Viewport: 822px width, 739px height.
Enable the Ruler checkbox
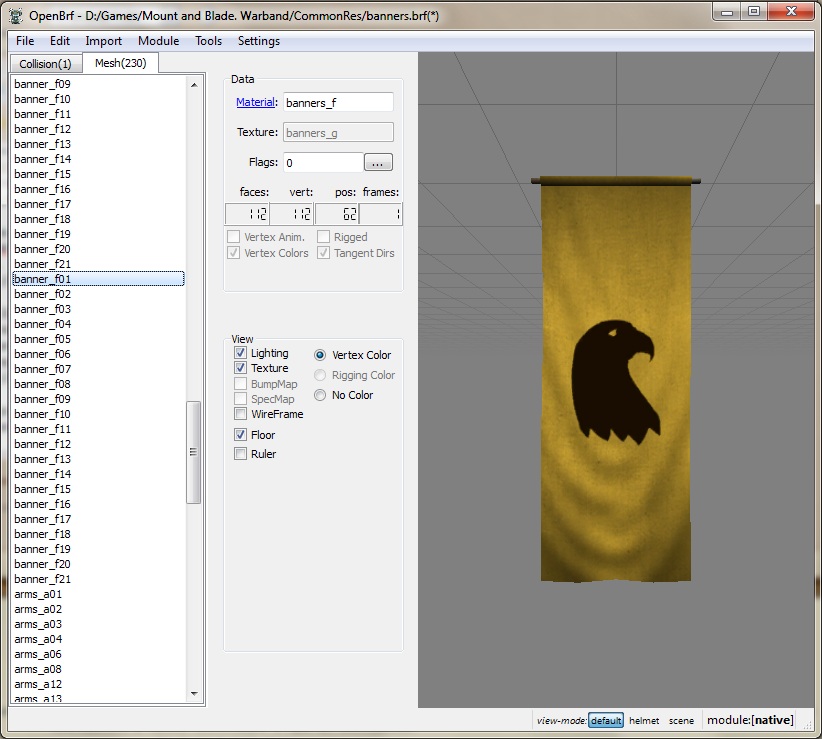(x=241, y=454)
